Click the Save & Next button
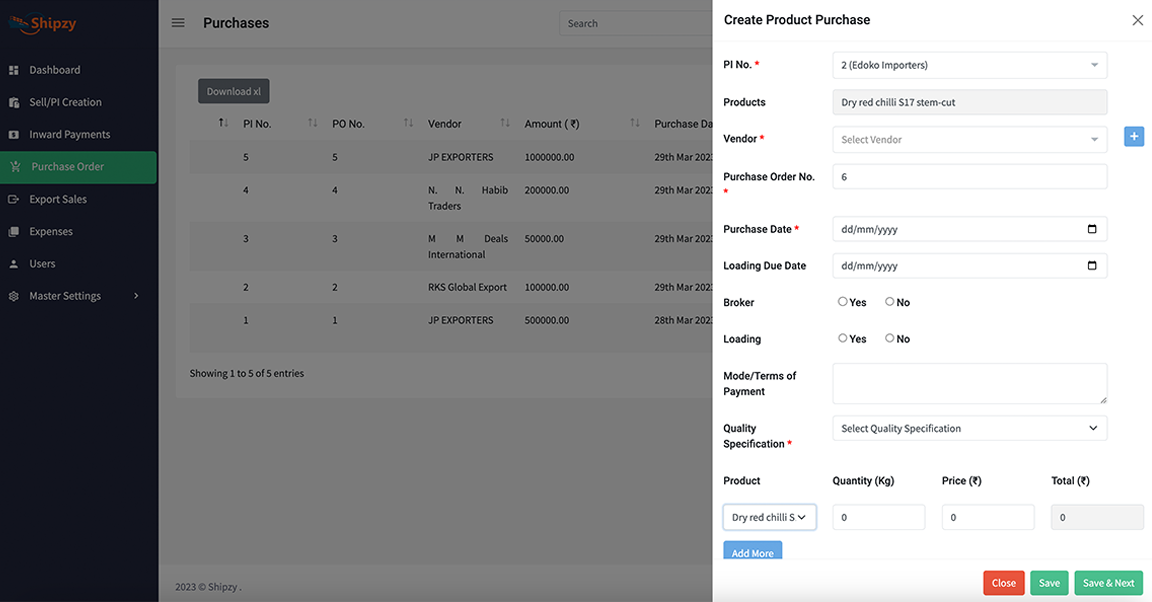The image size is (1152, 602). [1108, 583]
